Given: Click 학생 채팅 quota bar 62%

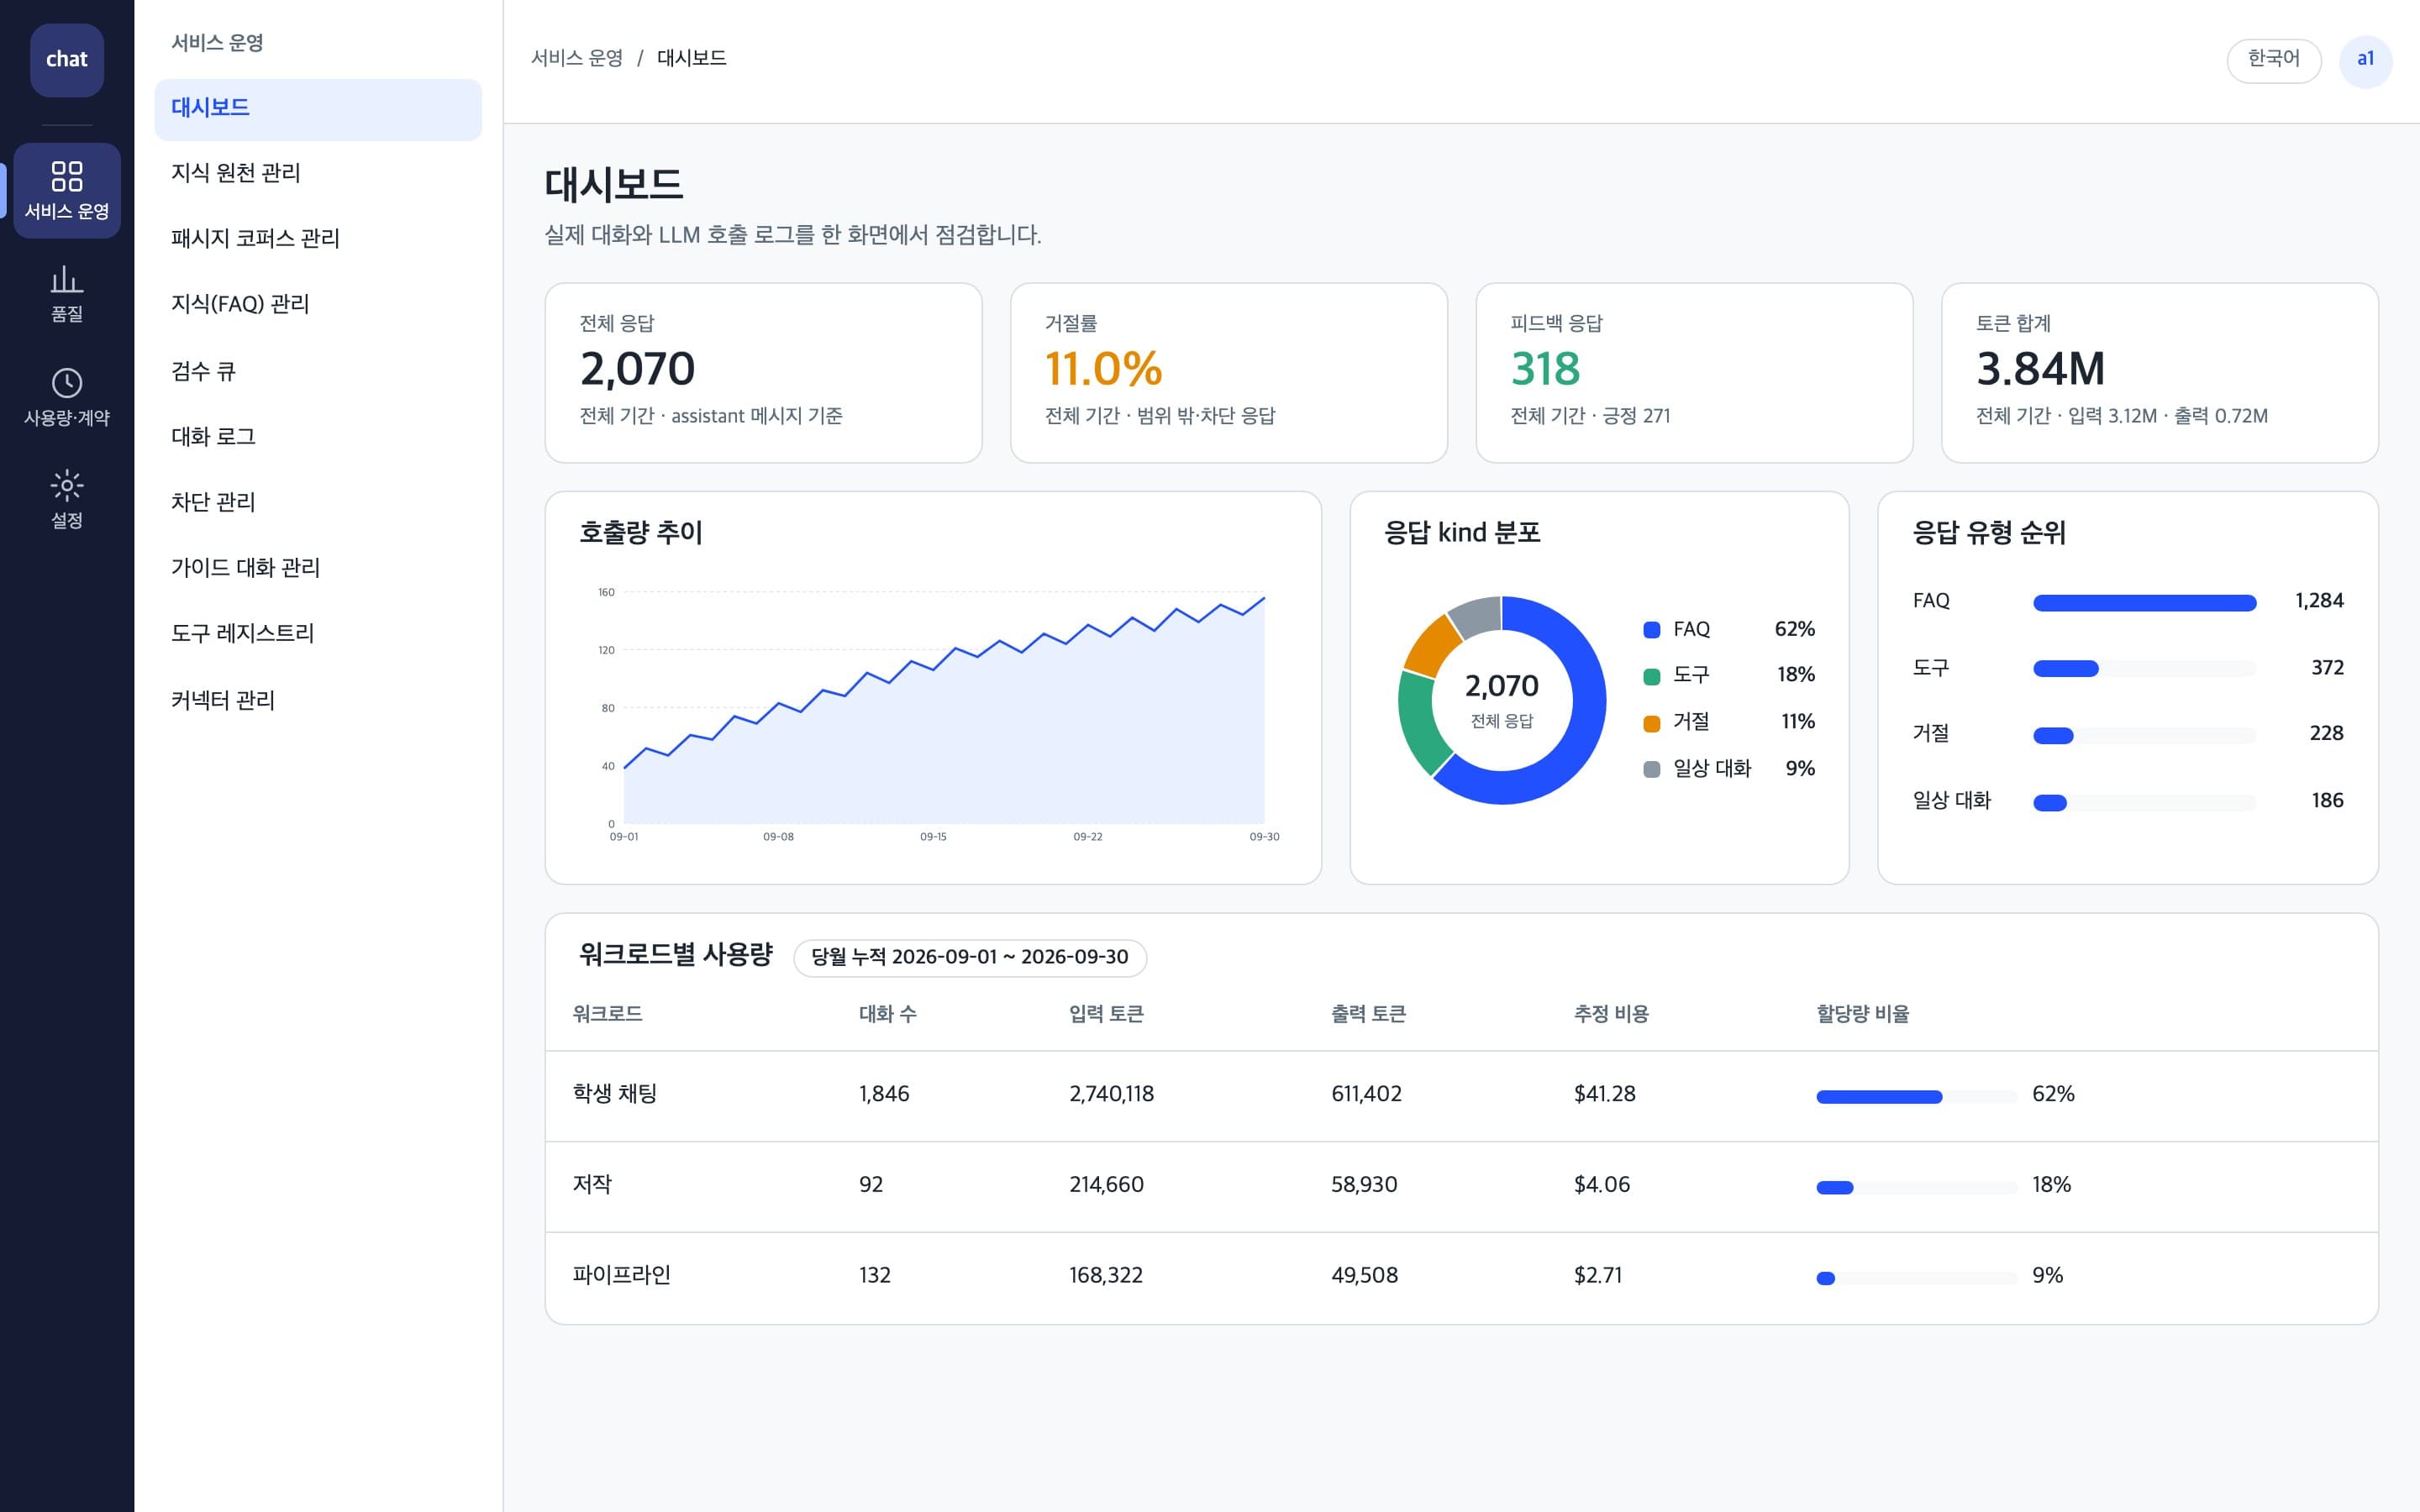Looking at the screenshot, I should (1916, 1097).
